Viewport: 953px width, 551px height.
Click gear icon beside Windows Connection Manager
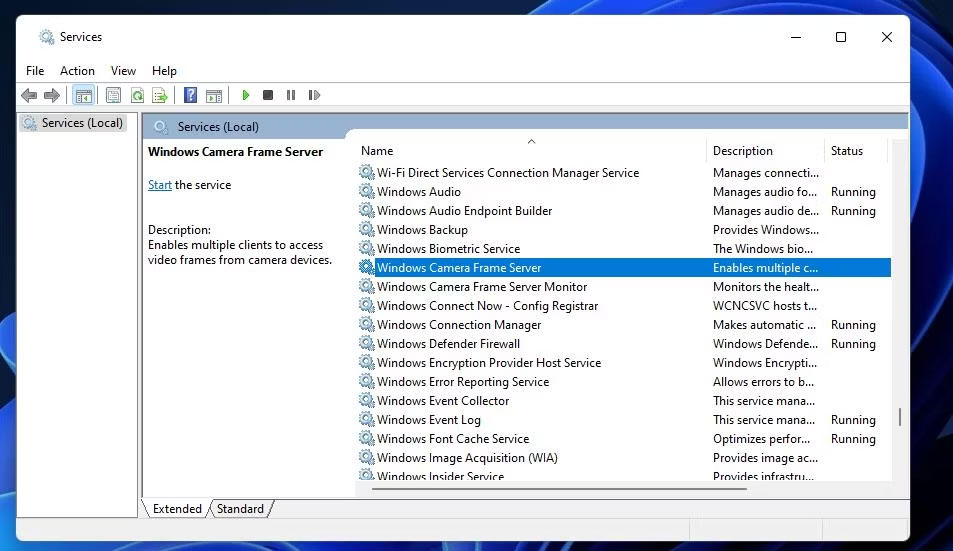tap(366, 324)
